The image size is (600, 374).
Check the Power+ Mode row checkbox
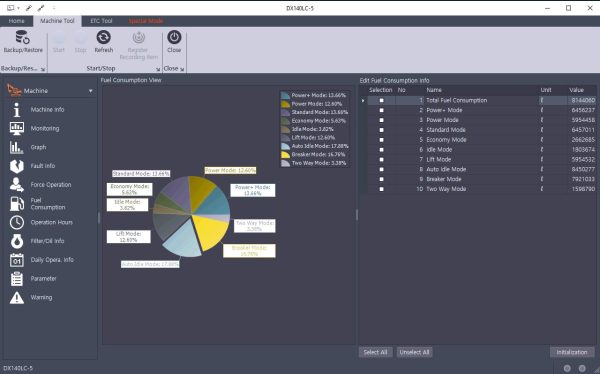(381, 110)
